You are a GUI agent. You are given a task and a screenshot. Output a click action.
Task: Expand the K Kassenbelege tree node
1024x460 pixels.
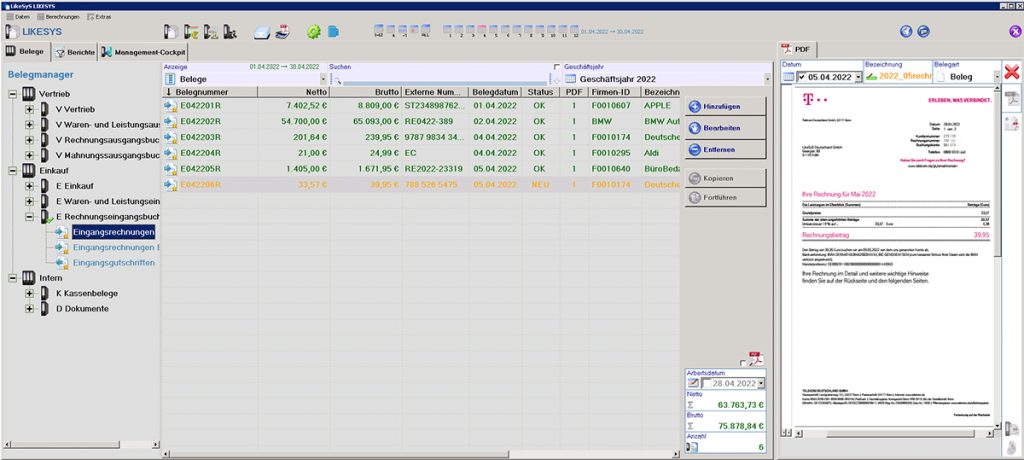(30, 293)
